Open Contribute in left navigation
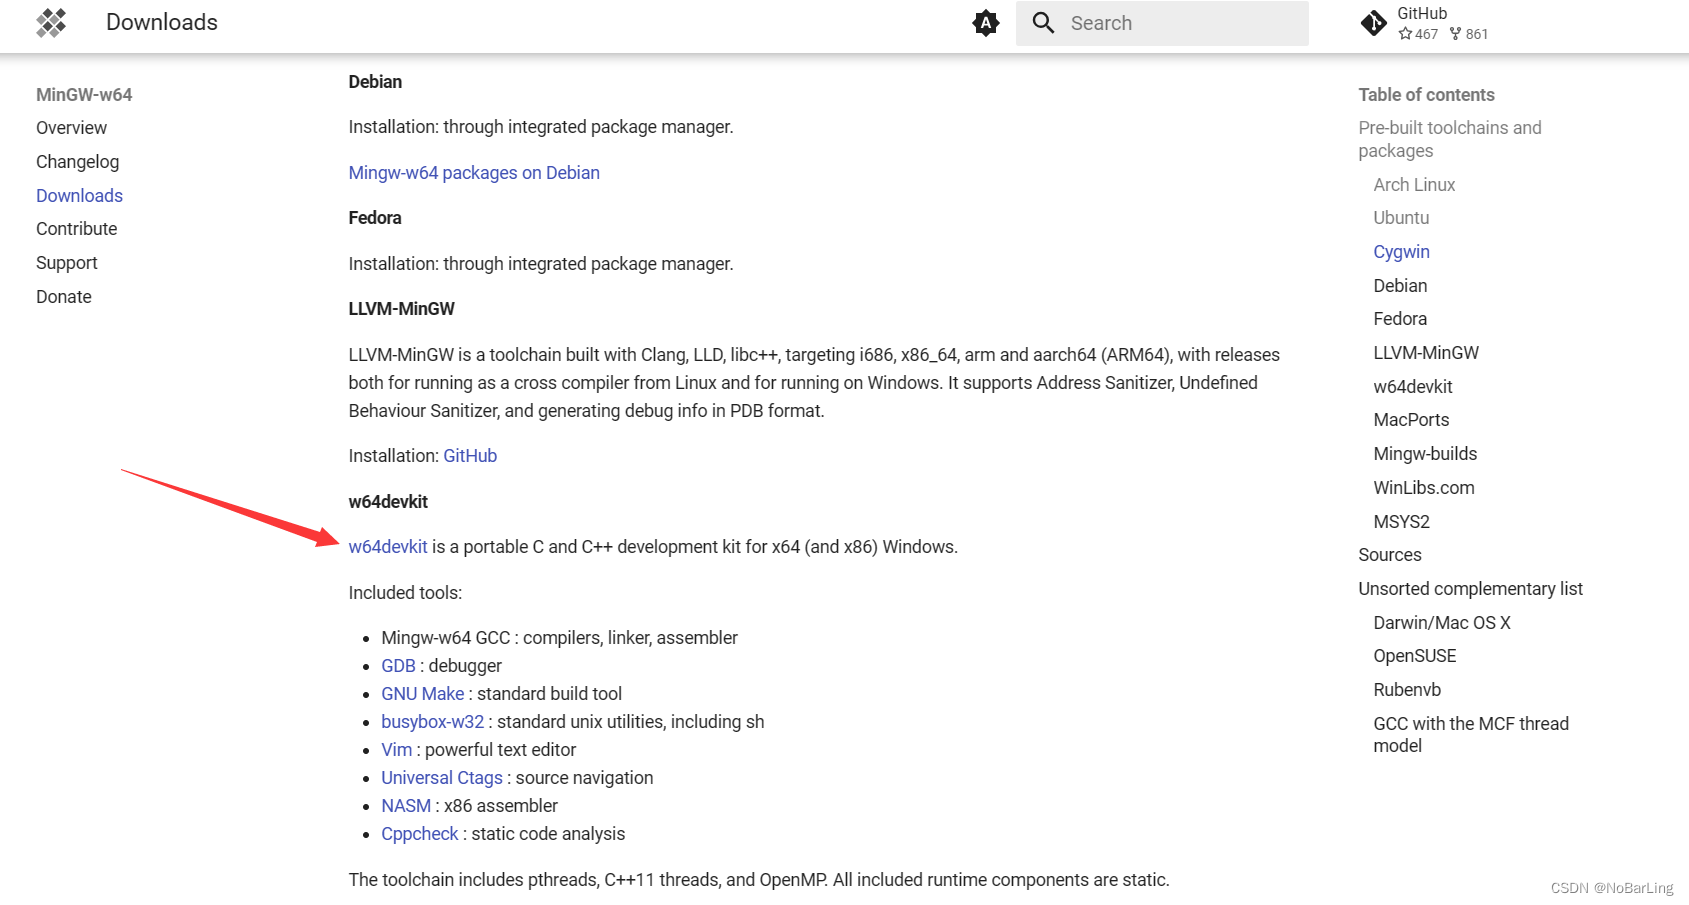Viewport: 1689px width, 905px height. coord(76,229)
